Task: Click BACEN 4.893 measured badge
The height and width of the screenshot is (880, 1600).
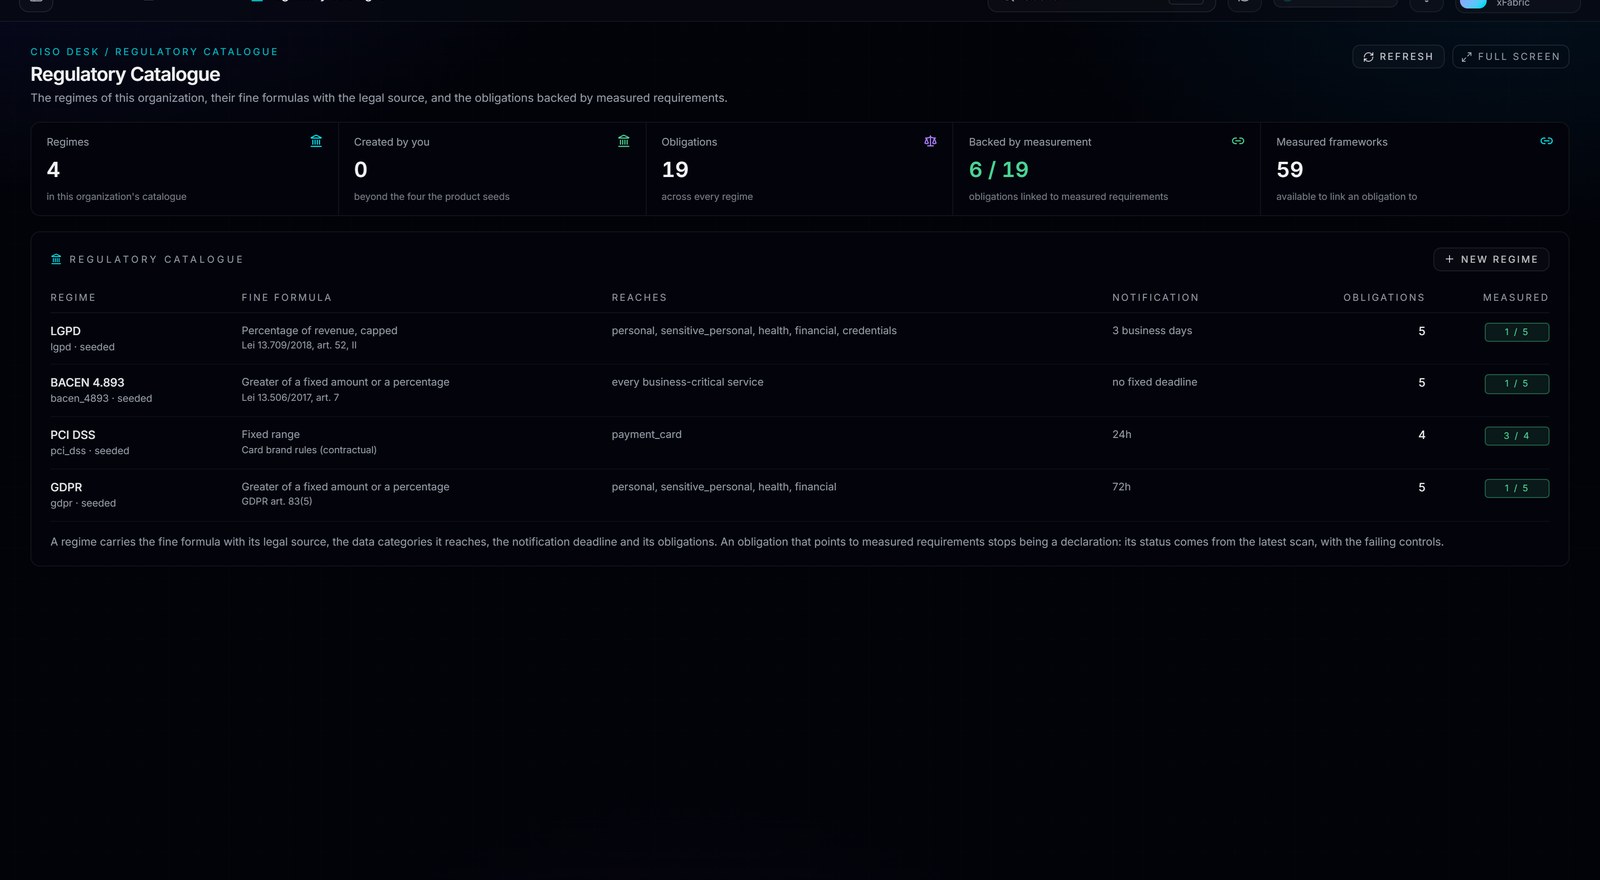Action: point(1516,384)
